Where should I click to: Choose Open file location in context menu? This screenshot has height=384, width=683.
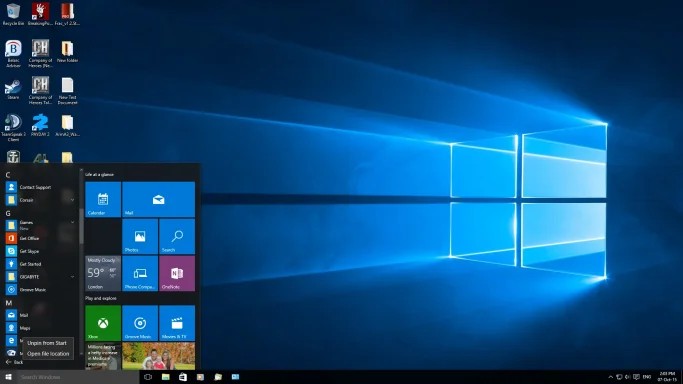(x=48, y=354)
